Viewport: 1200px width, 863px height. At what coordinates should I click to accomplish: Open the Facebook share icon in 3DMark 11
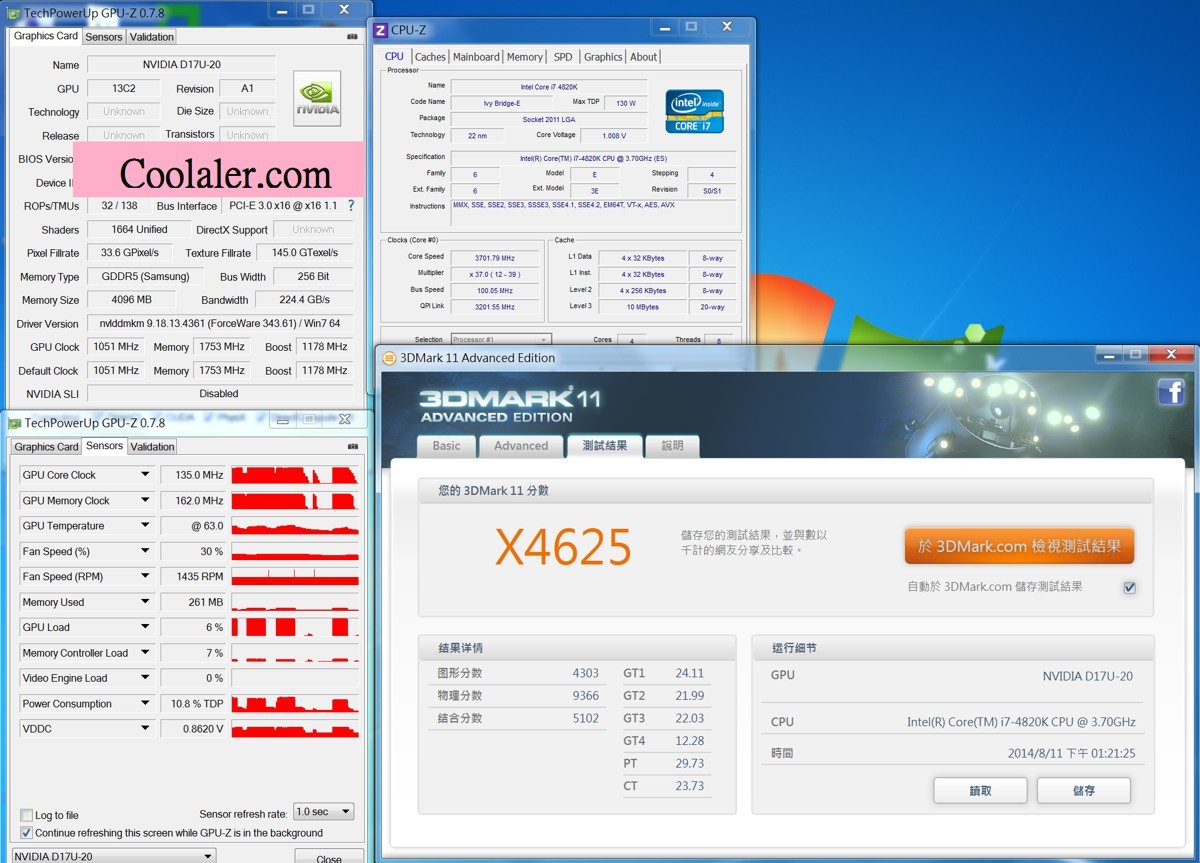coord(1171,393)
